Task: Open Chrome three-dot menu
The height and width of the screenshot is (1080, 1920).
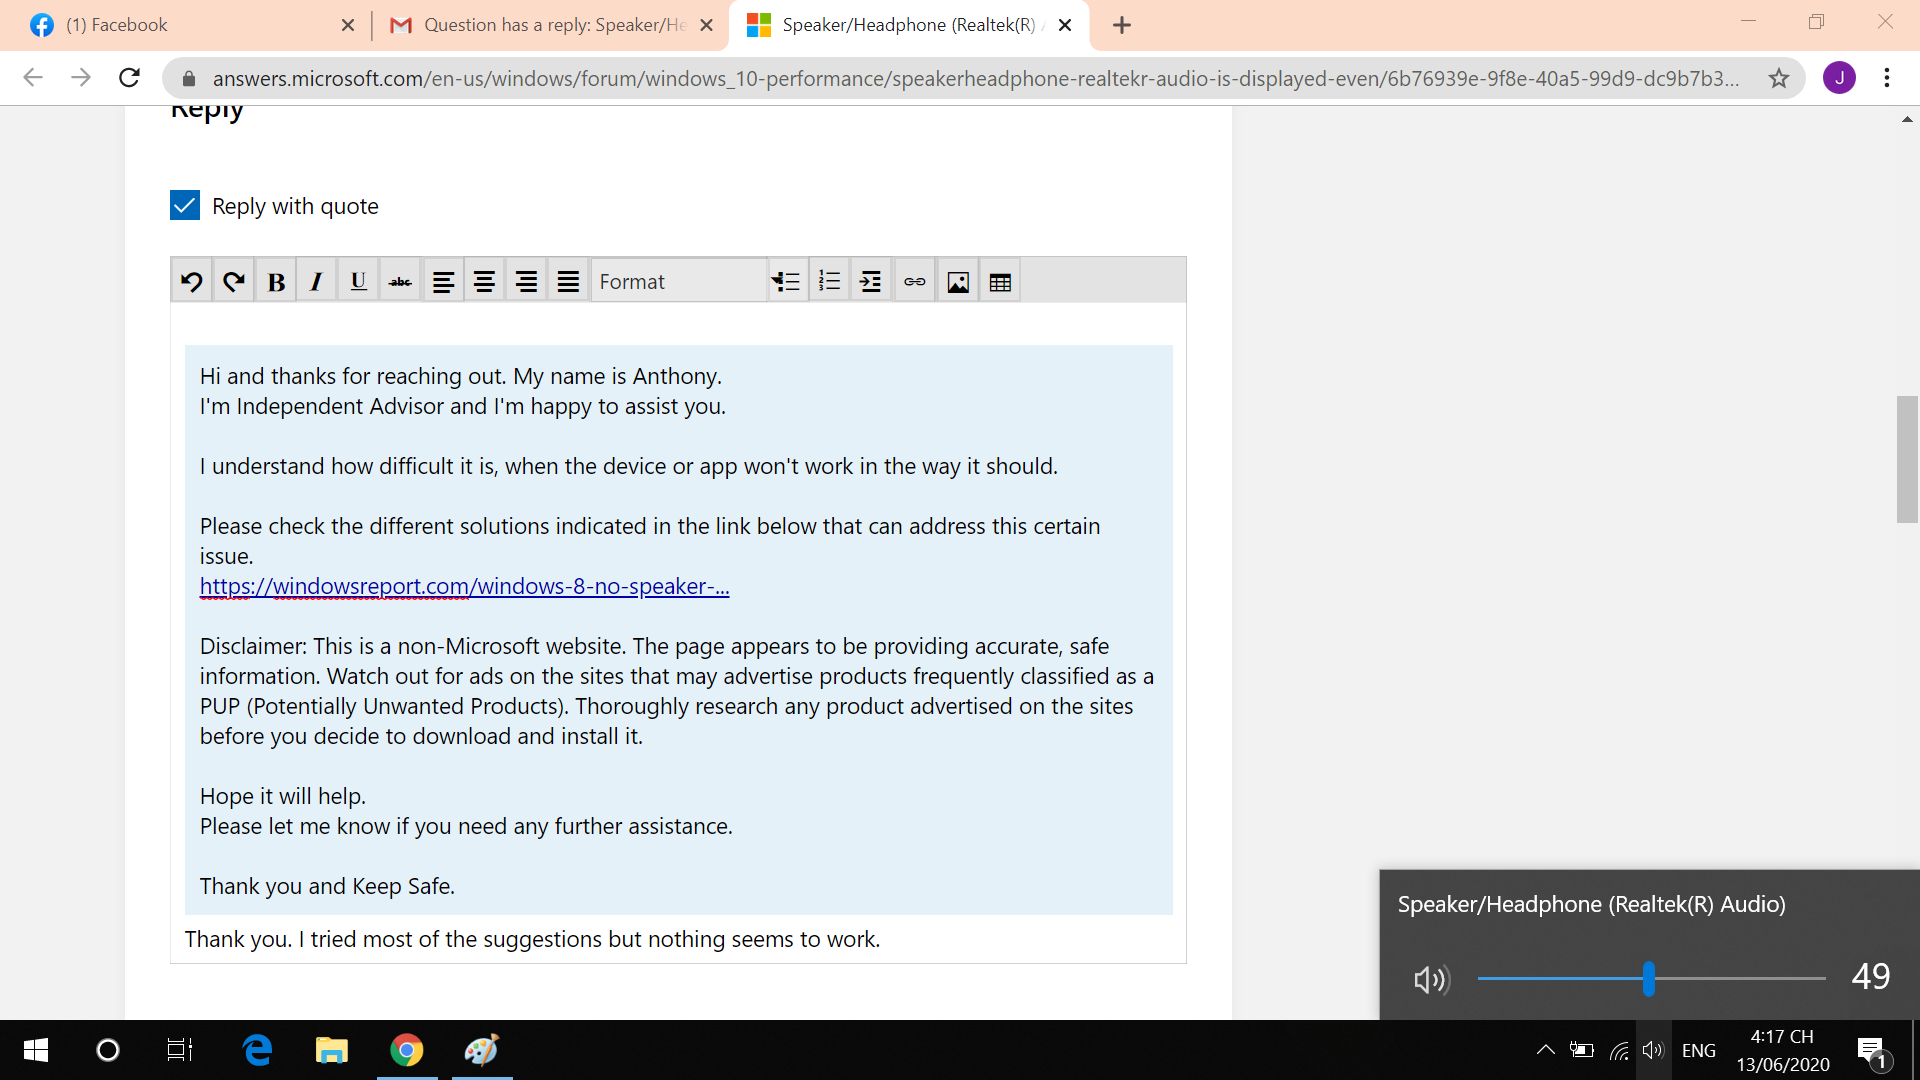Action: pyautogui.click(x=1886, y=78)
